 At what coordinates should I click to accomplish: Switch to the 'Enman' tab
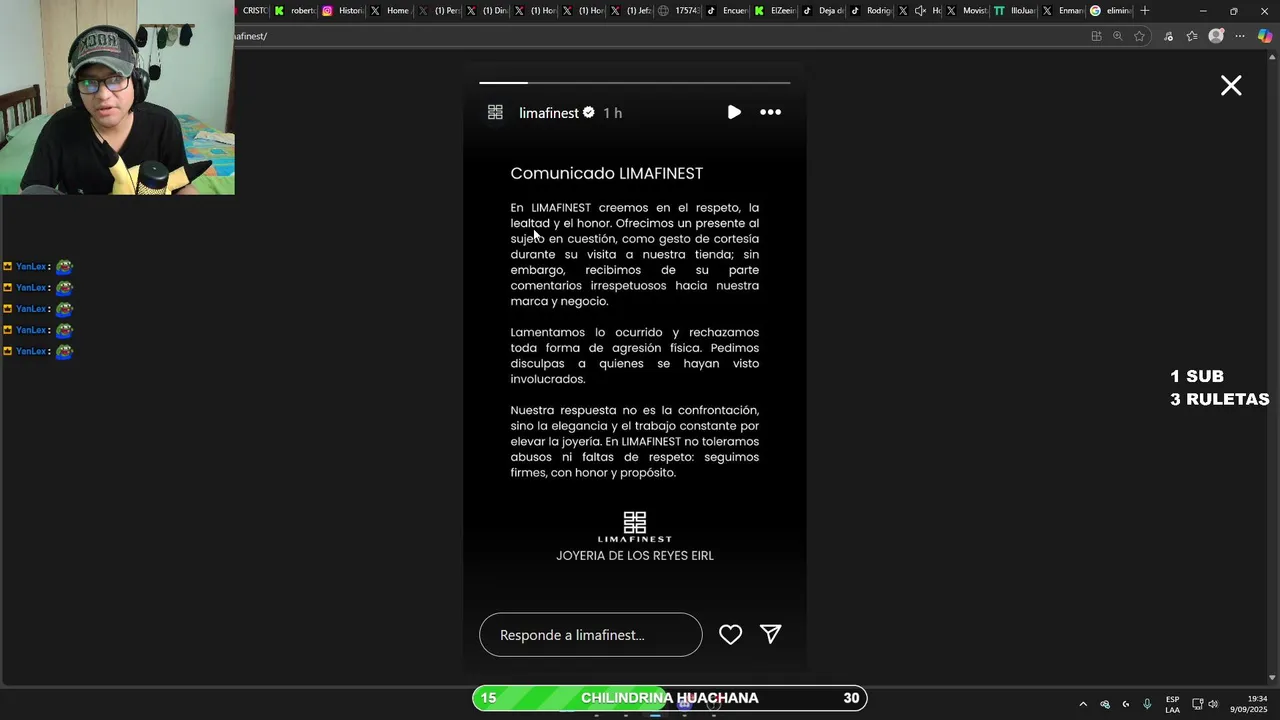[x=1062, y=11]
